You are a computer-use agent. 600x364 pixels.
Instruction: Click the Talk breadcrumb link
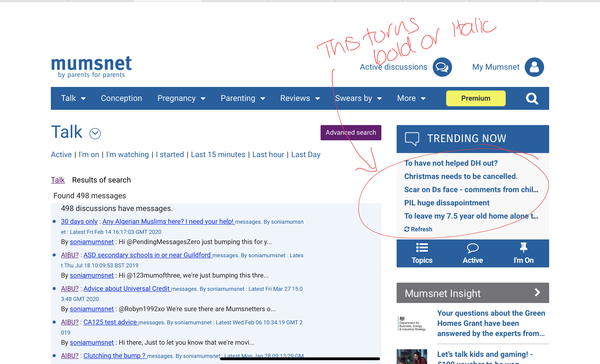click(x=58, y=180)
